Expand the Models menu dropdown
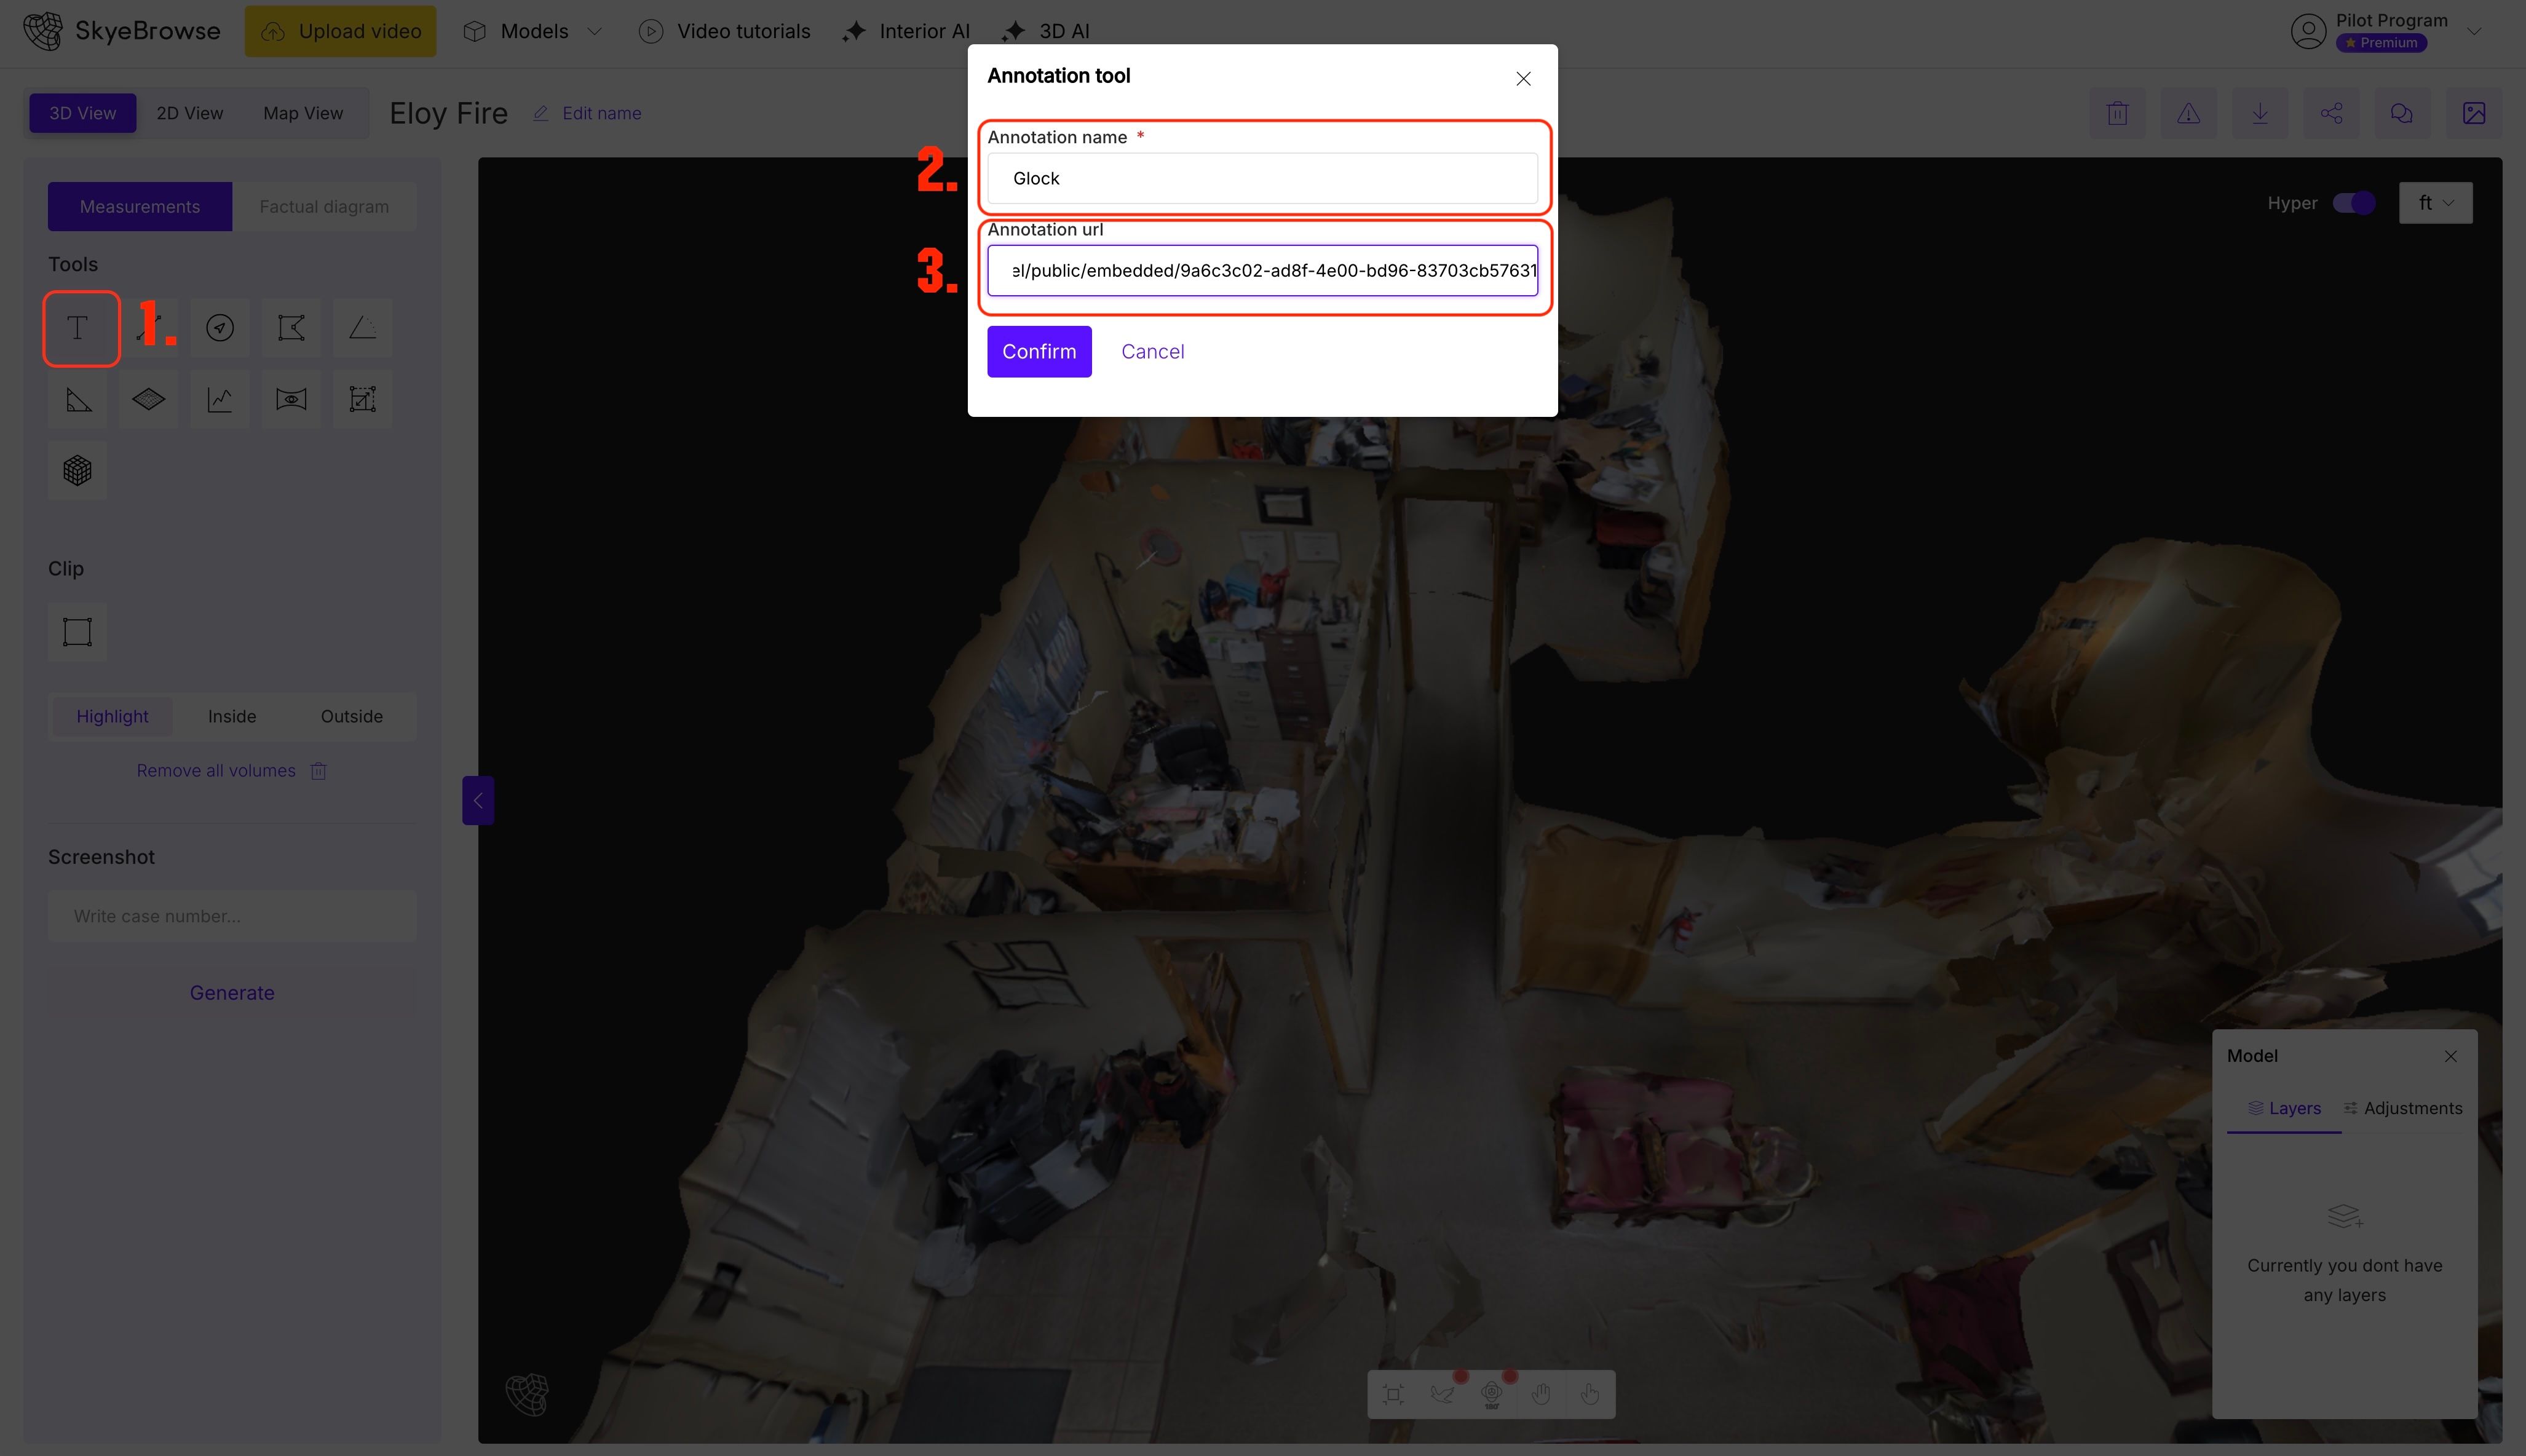Viewport: 2526px width, 1456px height. [533, 31]
